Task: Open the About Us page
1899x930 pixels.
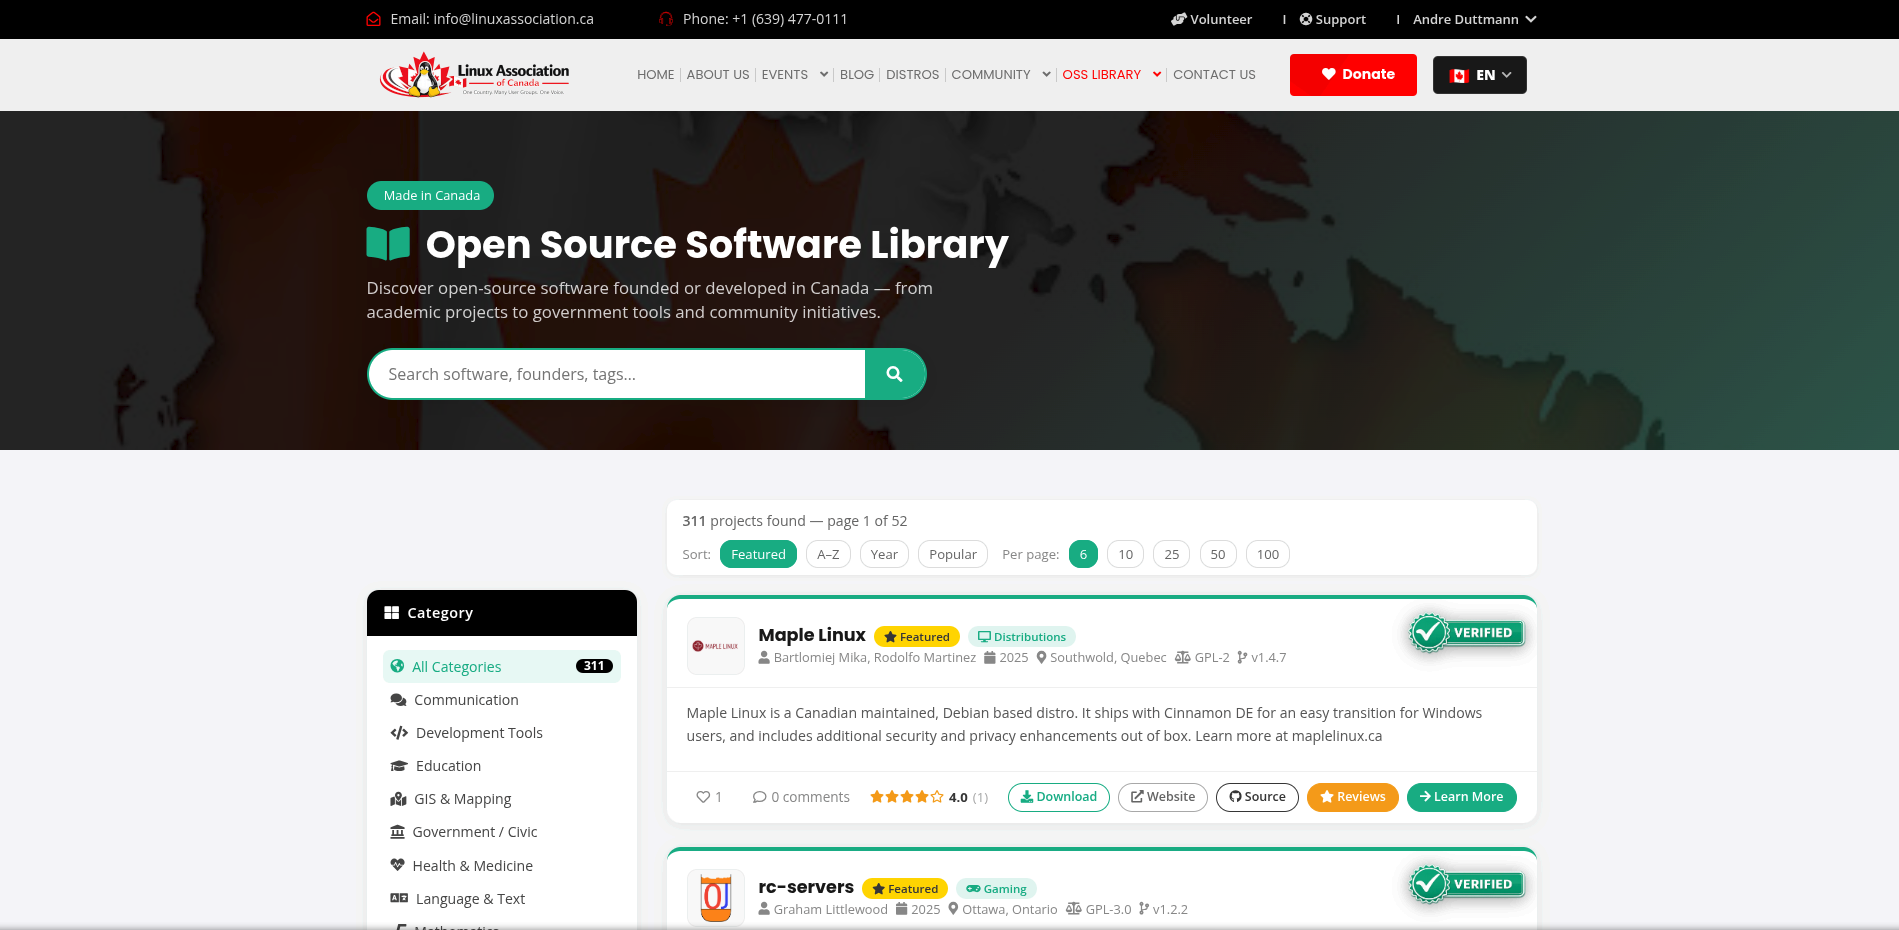Action: click(718, 75)
